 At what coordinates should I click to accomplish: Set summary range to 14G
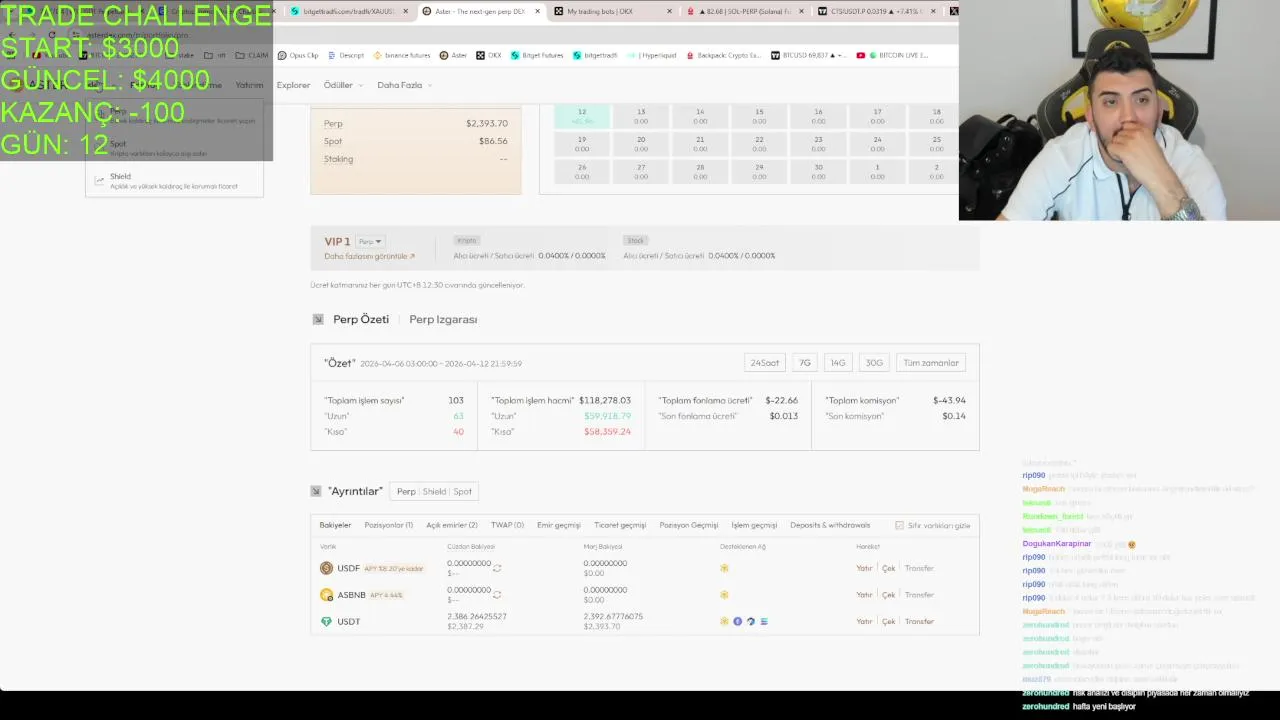[838, 363]
